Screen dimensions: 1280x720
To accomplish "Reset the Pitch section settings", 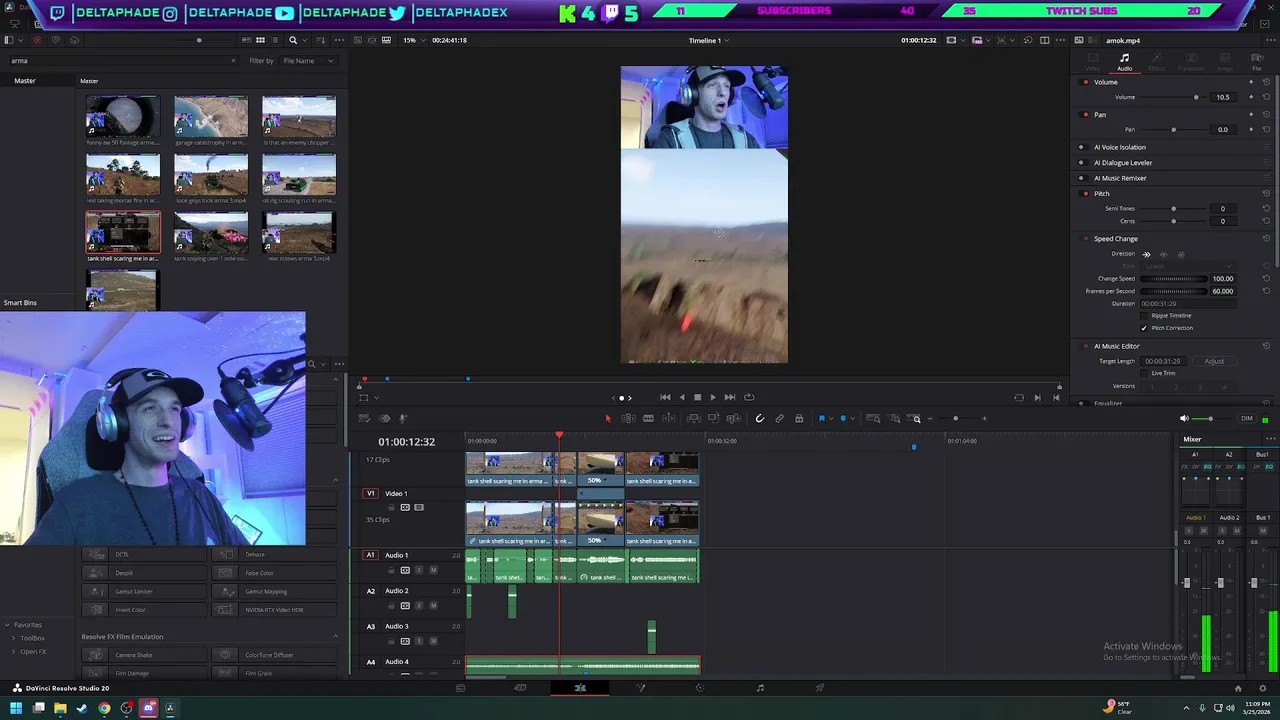I will click(x=1266, y=193).
